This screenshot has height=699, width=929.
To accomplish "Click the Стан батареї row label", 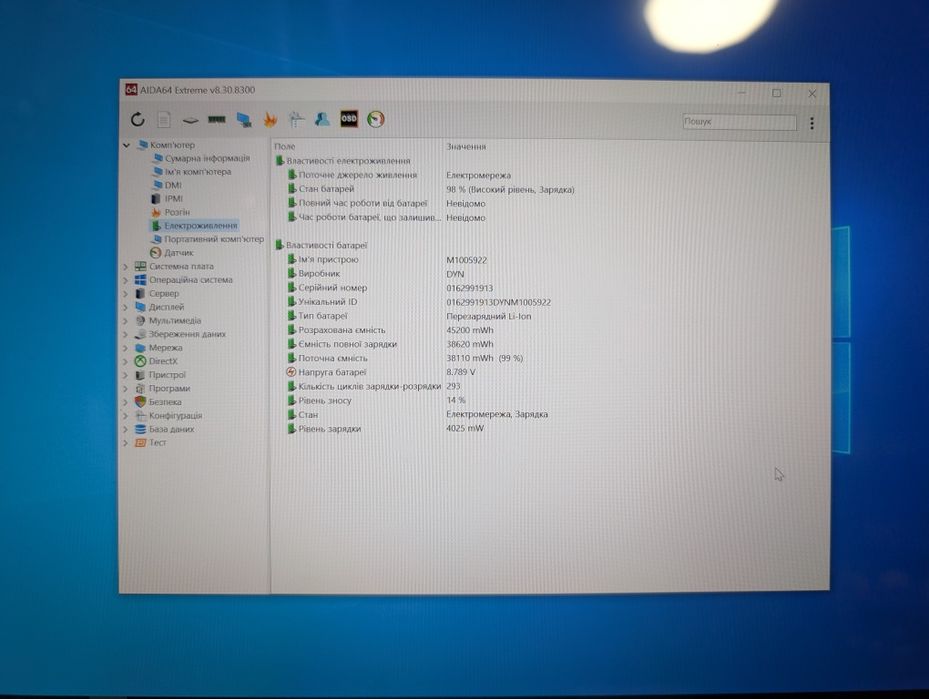I will [326, 189].
